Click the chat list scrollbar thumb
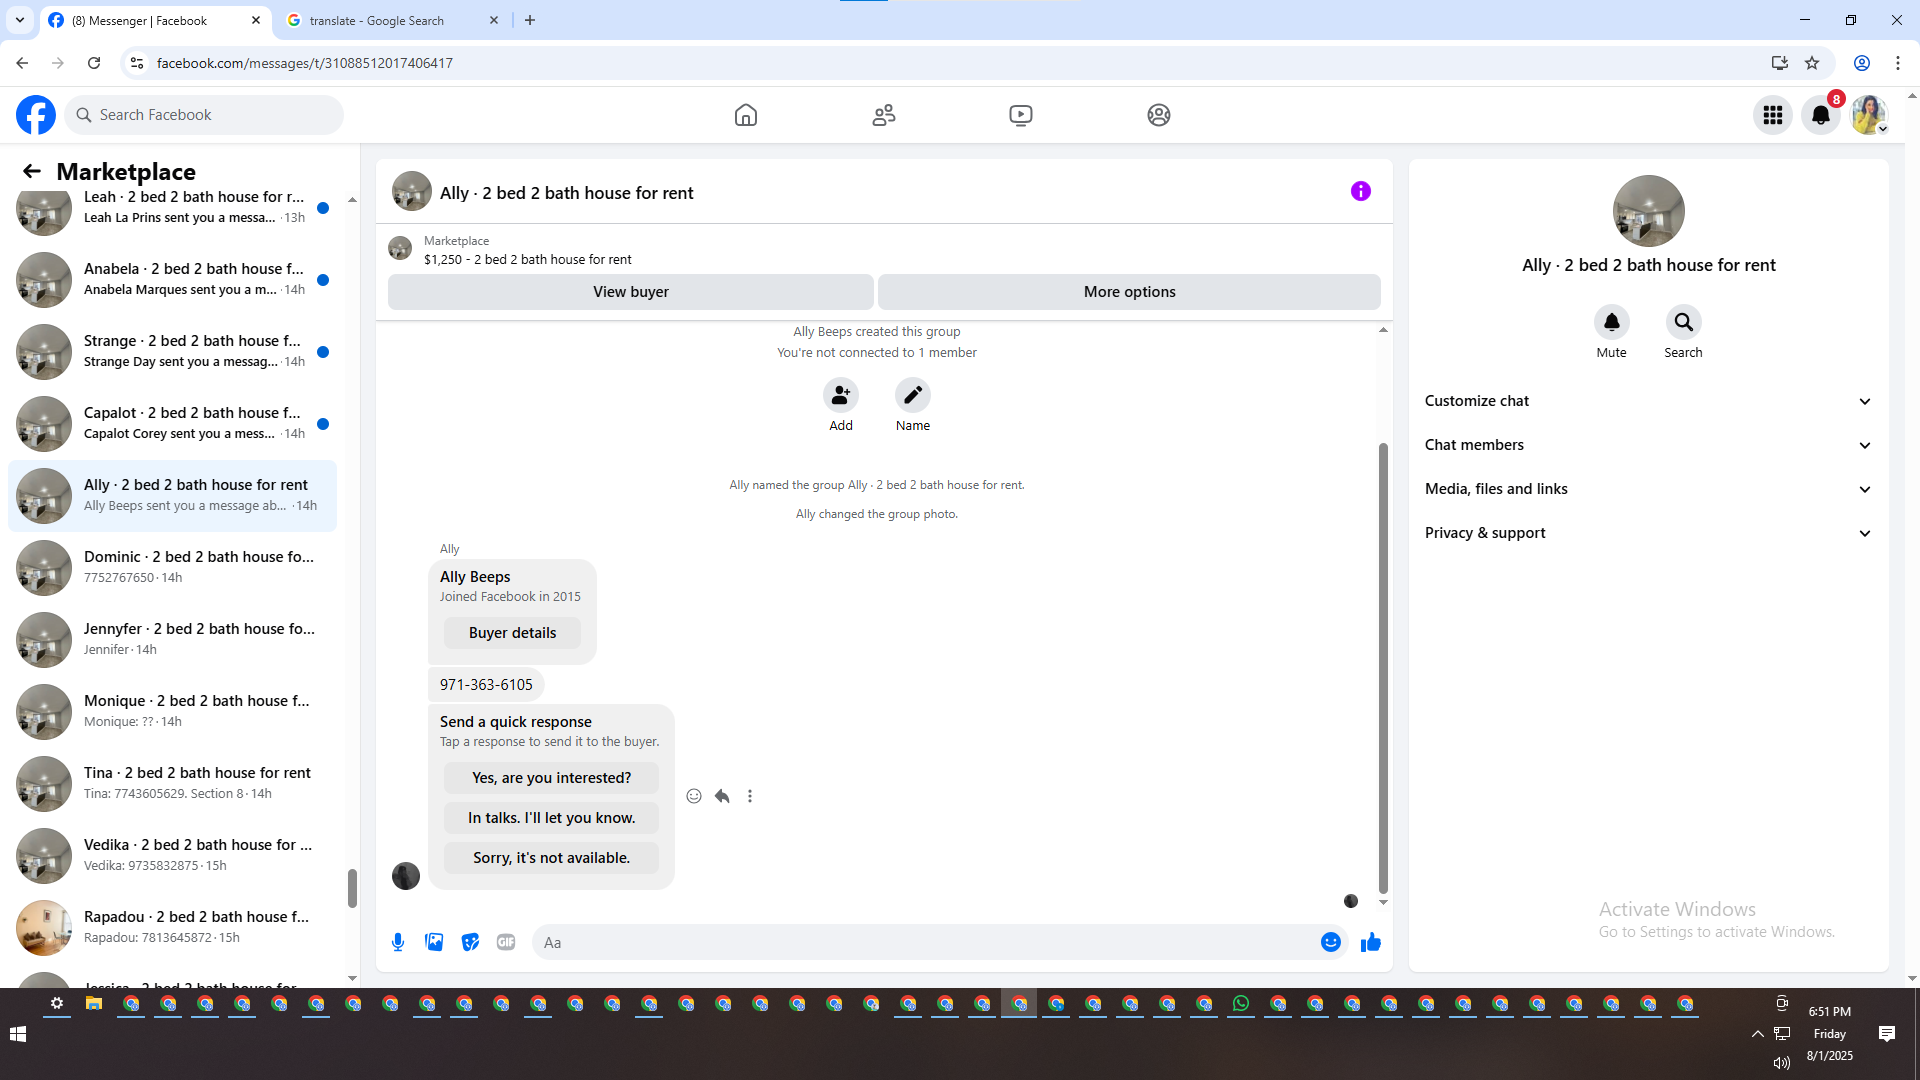The height and width of the screenshot is (1080, 1920). click(352, 888)
